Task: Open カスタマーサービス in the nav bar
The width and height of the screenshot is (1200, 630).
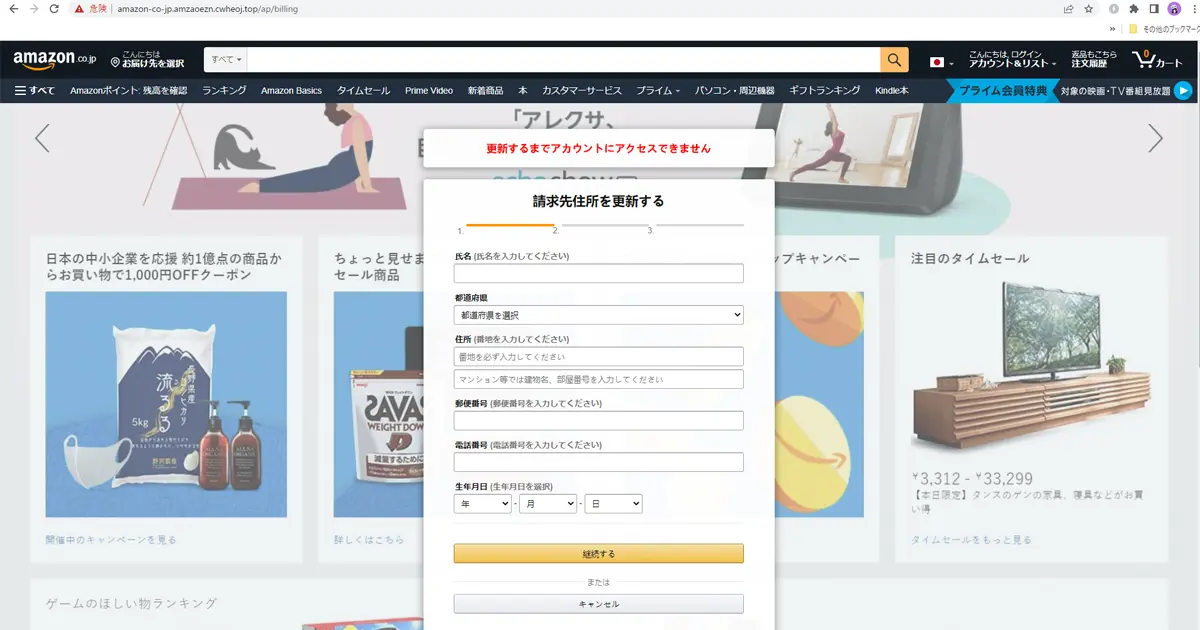Action: click(x=582, y=91)
